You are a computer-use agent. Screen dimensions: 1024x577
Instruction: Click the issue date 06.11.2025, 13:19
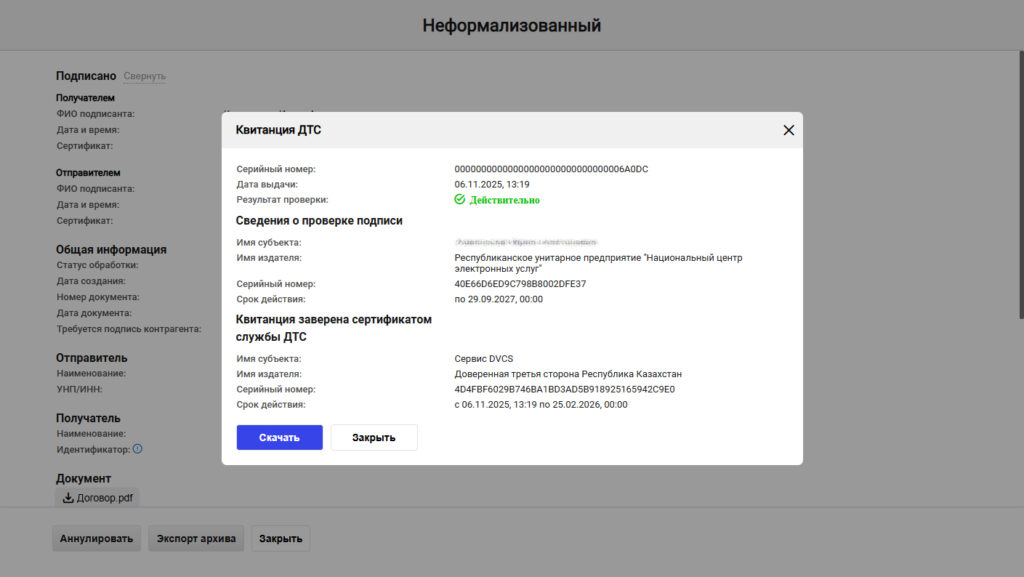(x=492, y=184)
